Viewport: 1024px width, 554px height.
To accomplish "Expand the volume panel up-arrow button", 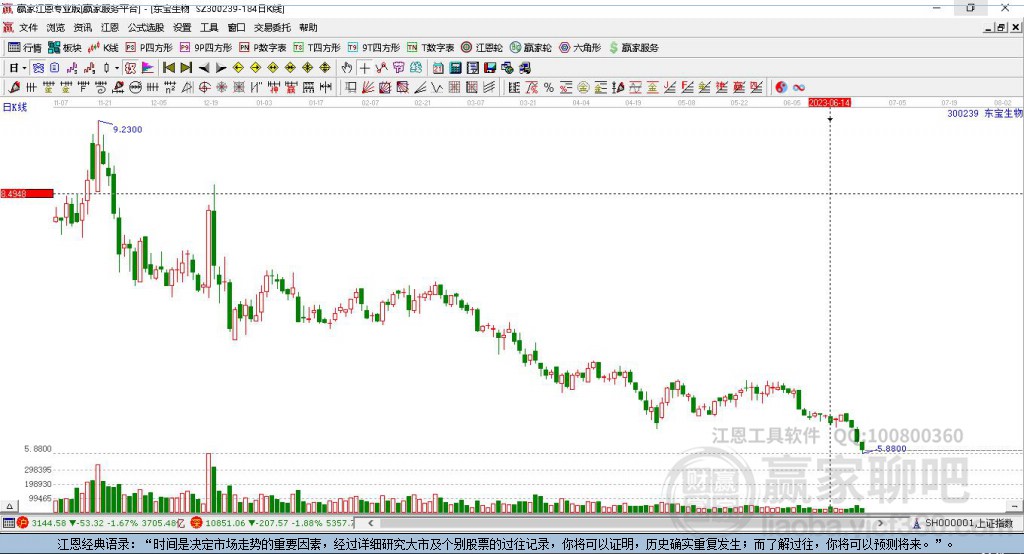I will (9, 506).
